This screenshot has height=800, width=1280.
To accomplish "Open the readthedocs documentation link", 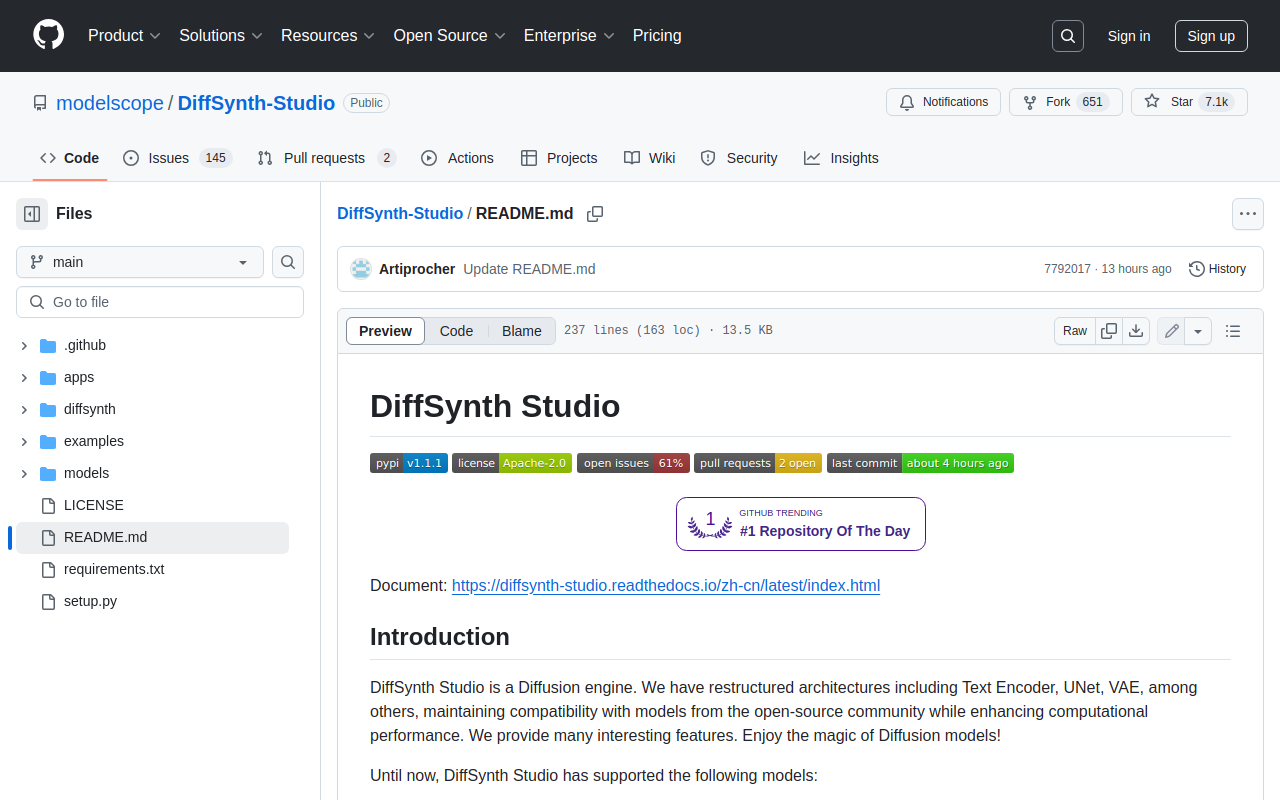I will (666, 585).
